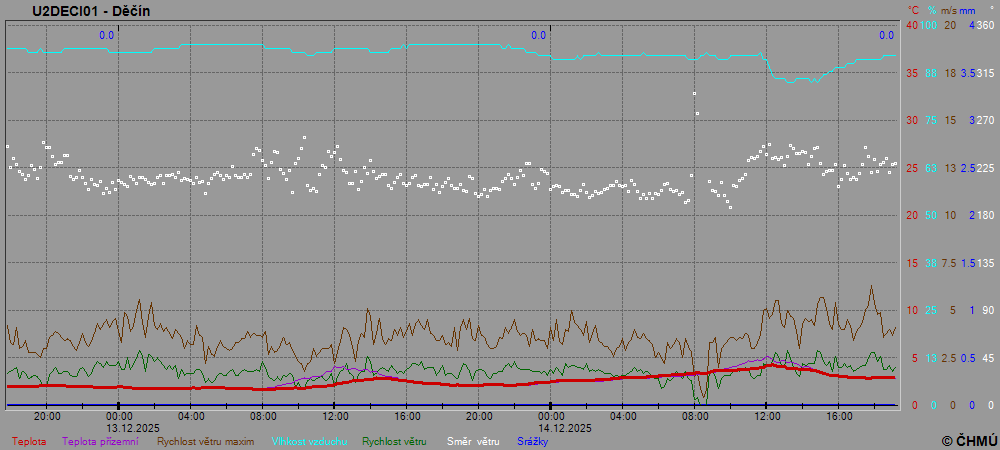Click the green Rychlost větru legend entry

pos(394,440)
